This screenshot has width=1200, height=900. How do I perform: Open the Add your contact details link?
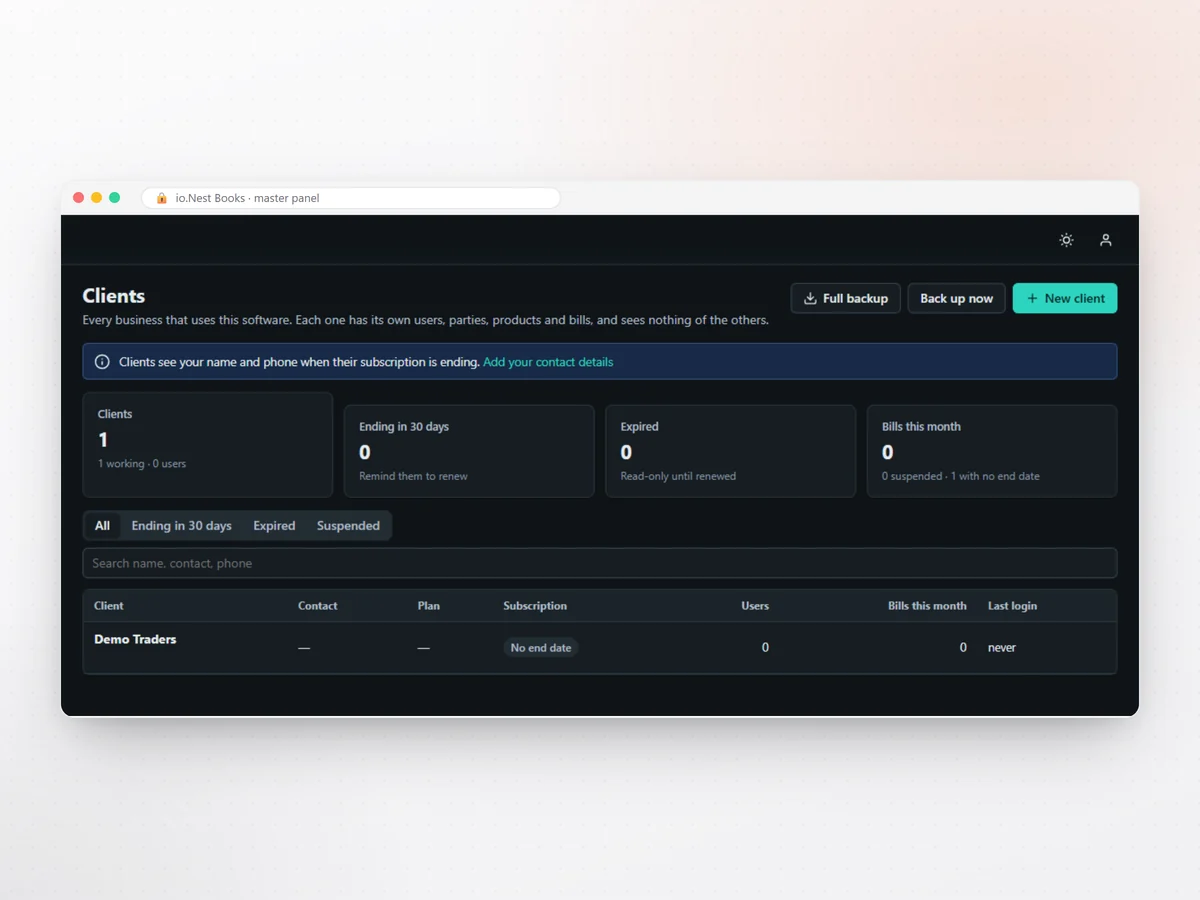tap(548, 362)
